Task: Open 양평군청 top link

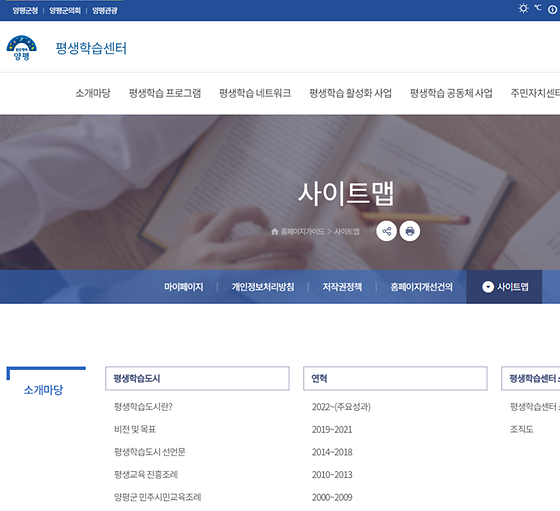Action: pyautogui.click(x=25, y=11)
